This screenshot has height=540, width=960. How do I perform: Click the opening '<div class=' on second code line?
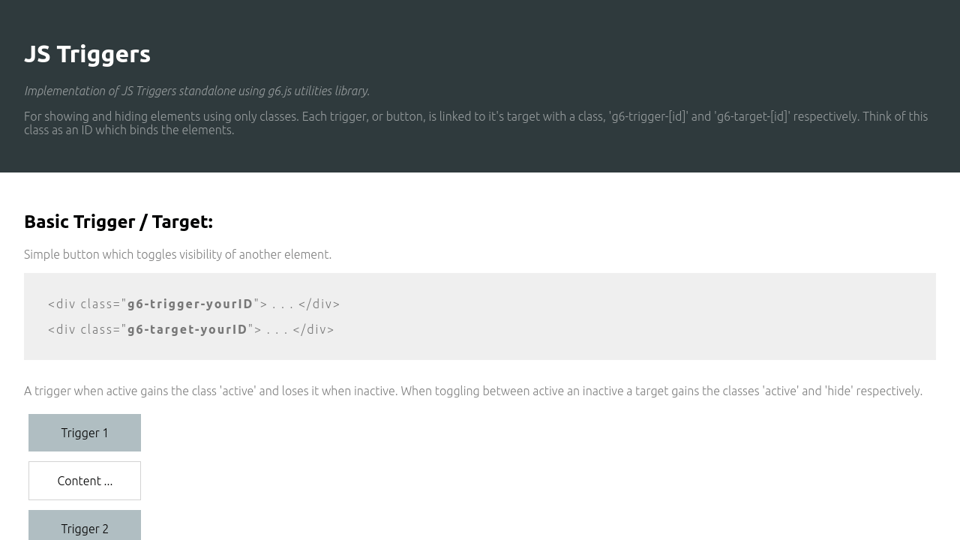click(83, 329)
